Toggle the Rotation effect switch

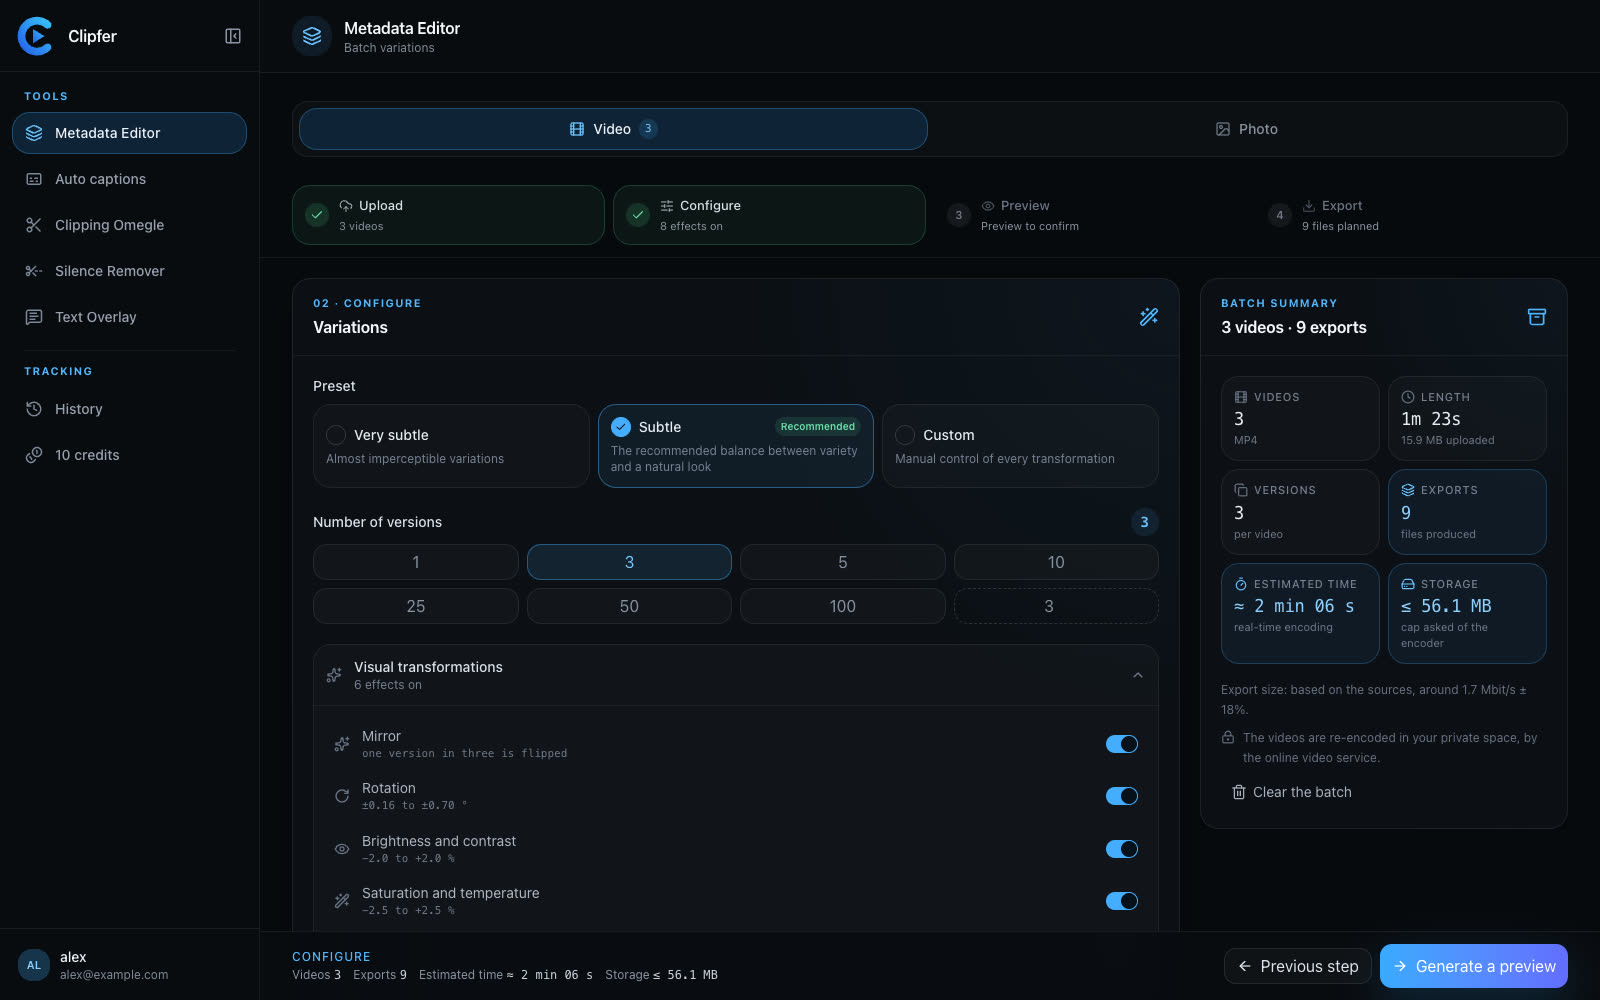pyautogui.click(x=1122, y=796)
